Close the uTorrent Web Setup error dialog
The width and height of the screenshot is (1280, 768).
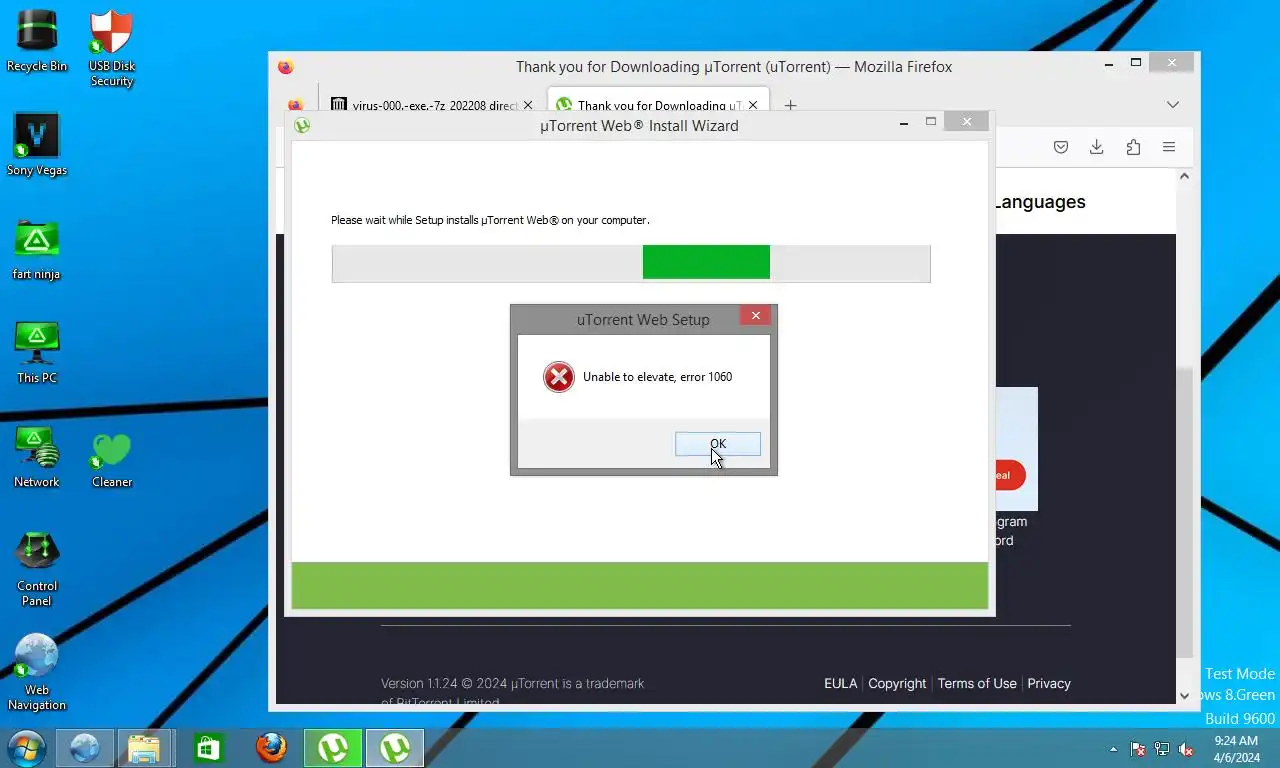[755, 316]
